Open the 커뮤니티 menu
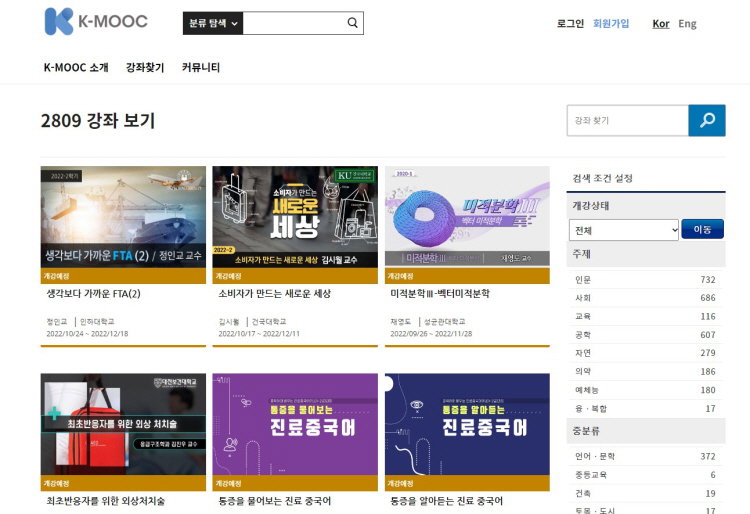Image resolution: width=750 pixels, height=514 pixels. [x=201, y=67]
